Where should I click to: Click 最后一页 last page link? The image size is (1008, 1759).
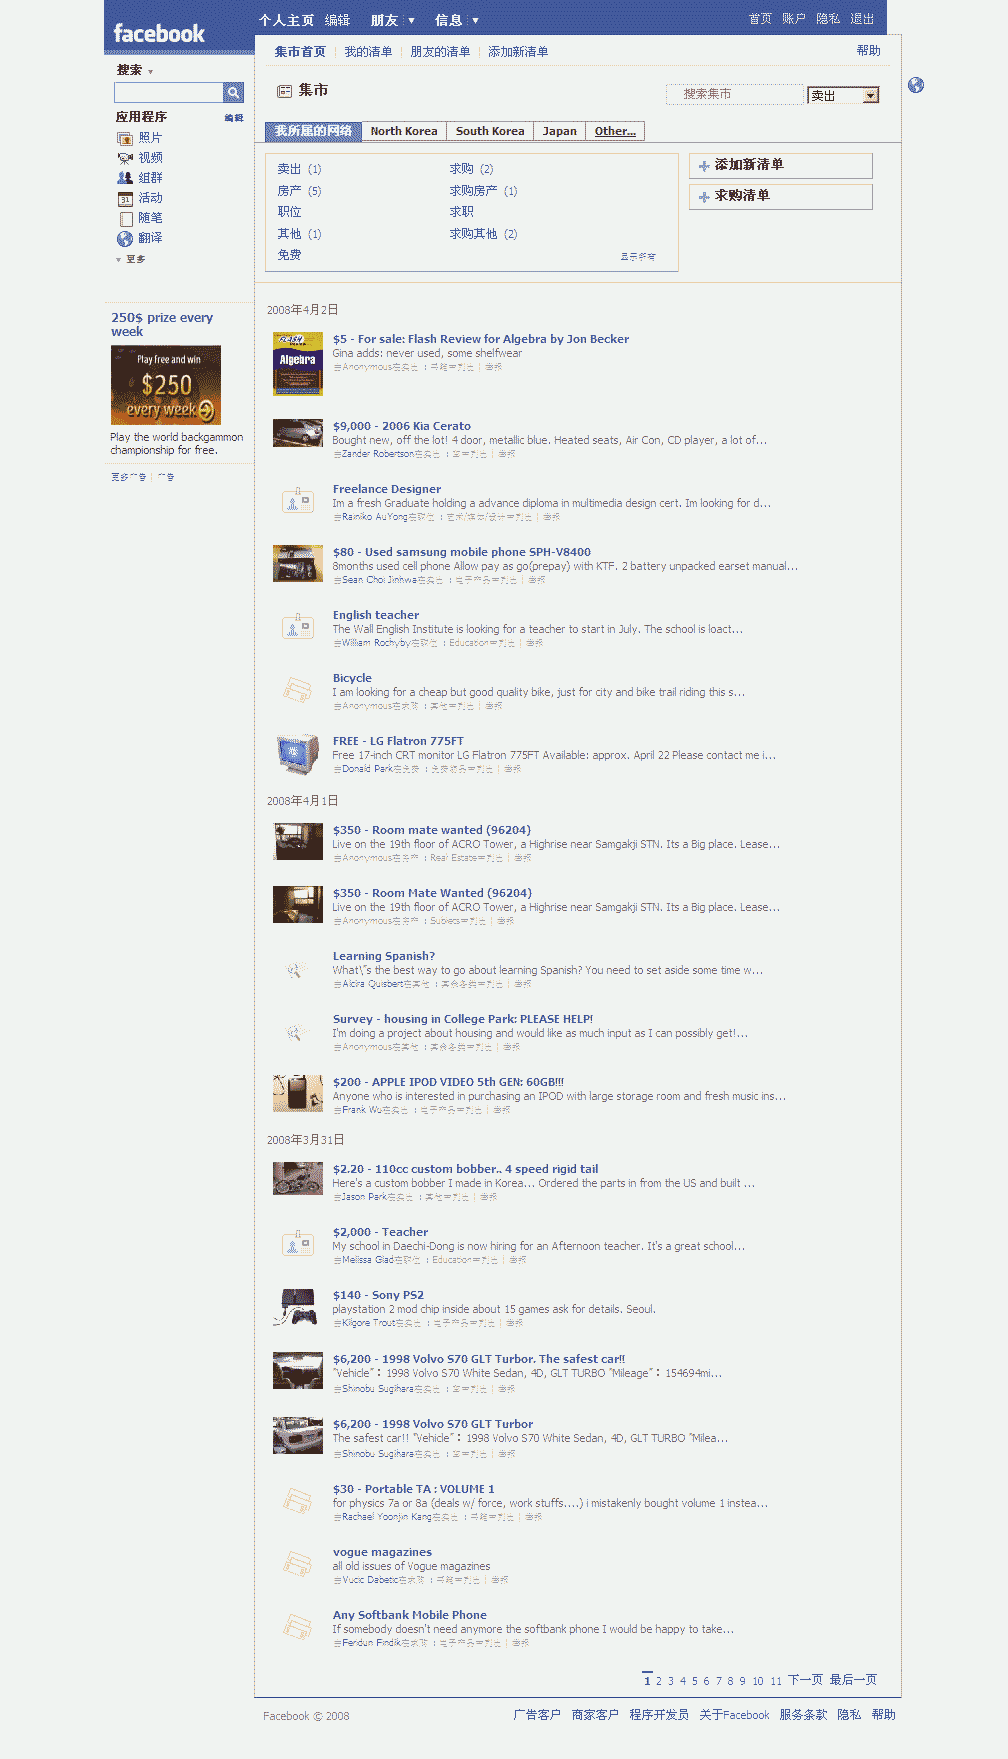853,1680
